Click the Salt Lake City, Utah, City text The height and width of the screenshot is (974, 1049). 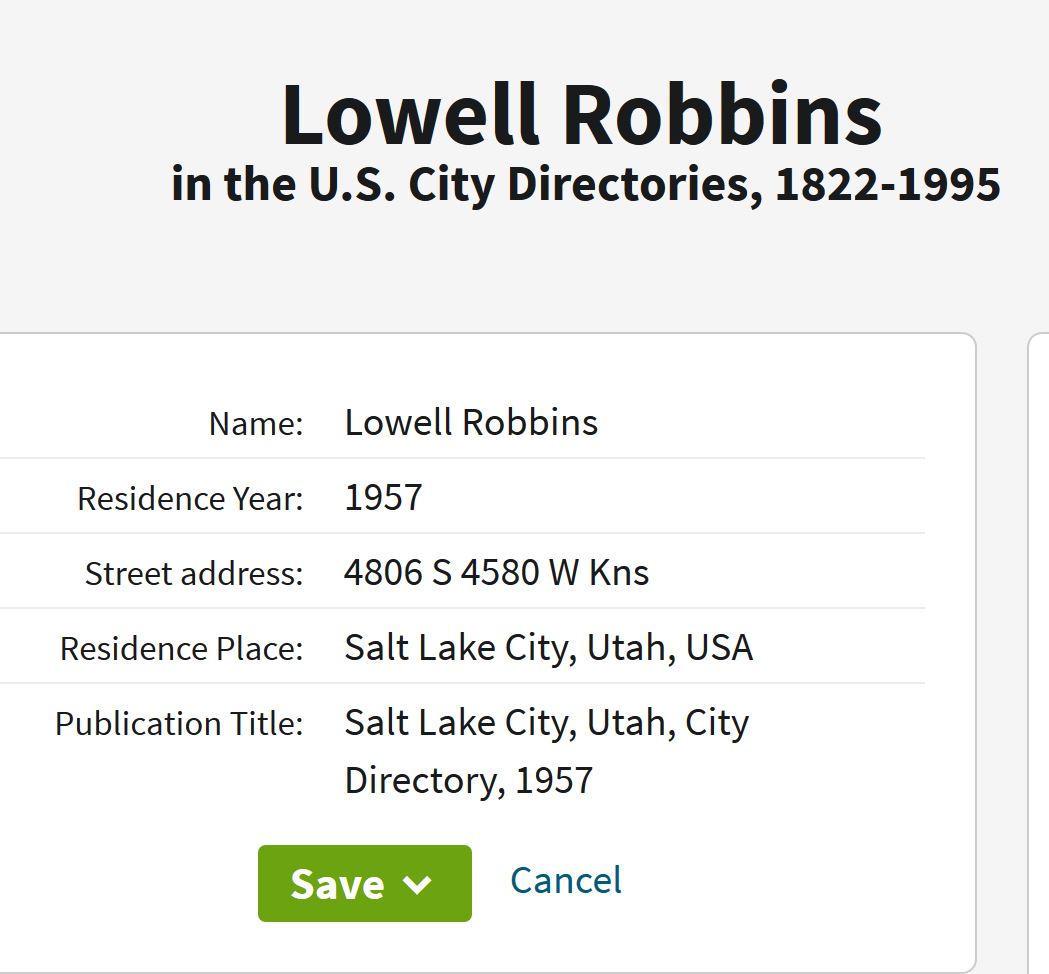click(x=546, y=722)
